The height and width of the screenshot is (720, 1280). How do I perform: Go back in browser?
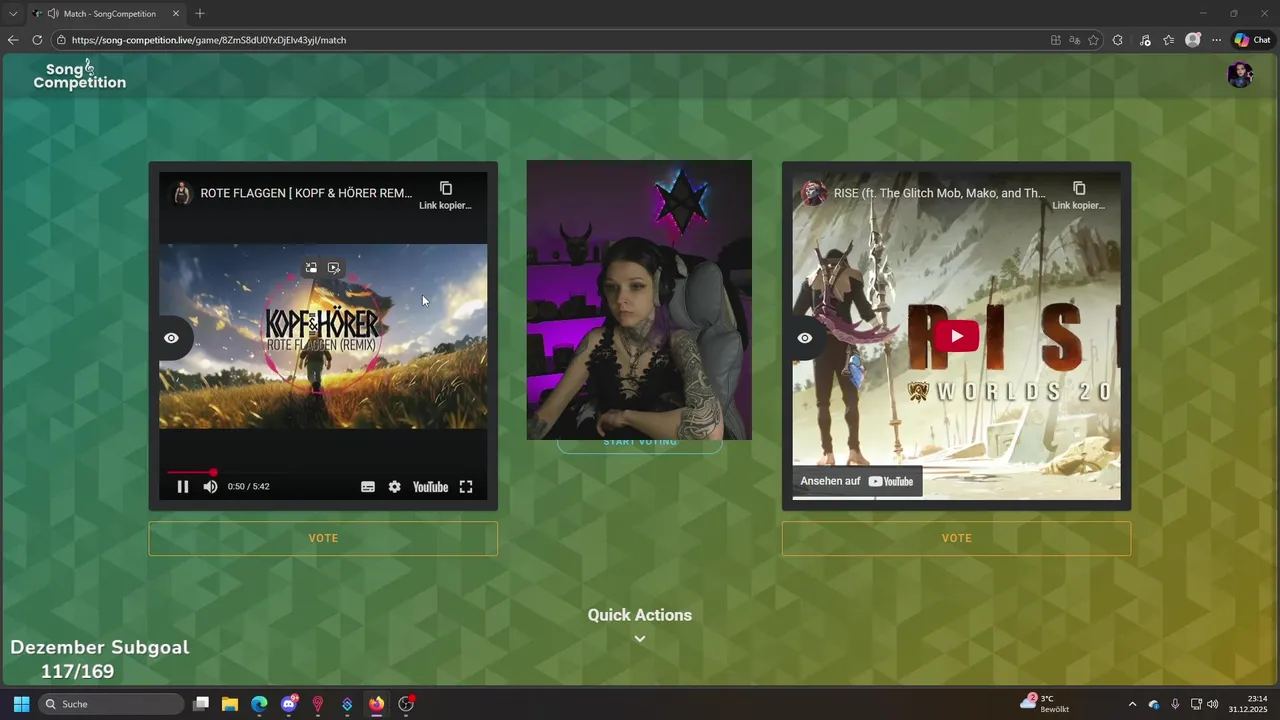(x=13, y=40)
